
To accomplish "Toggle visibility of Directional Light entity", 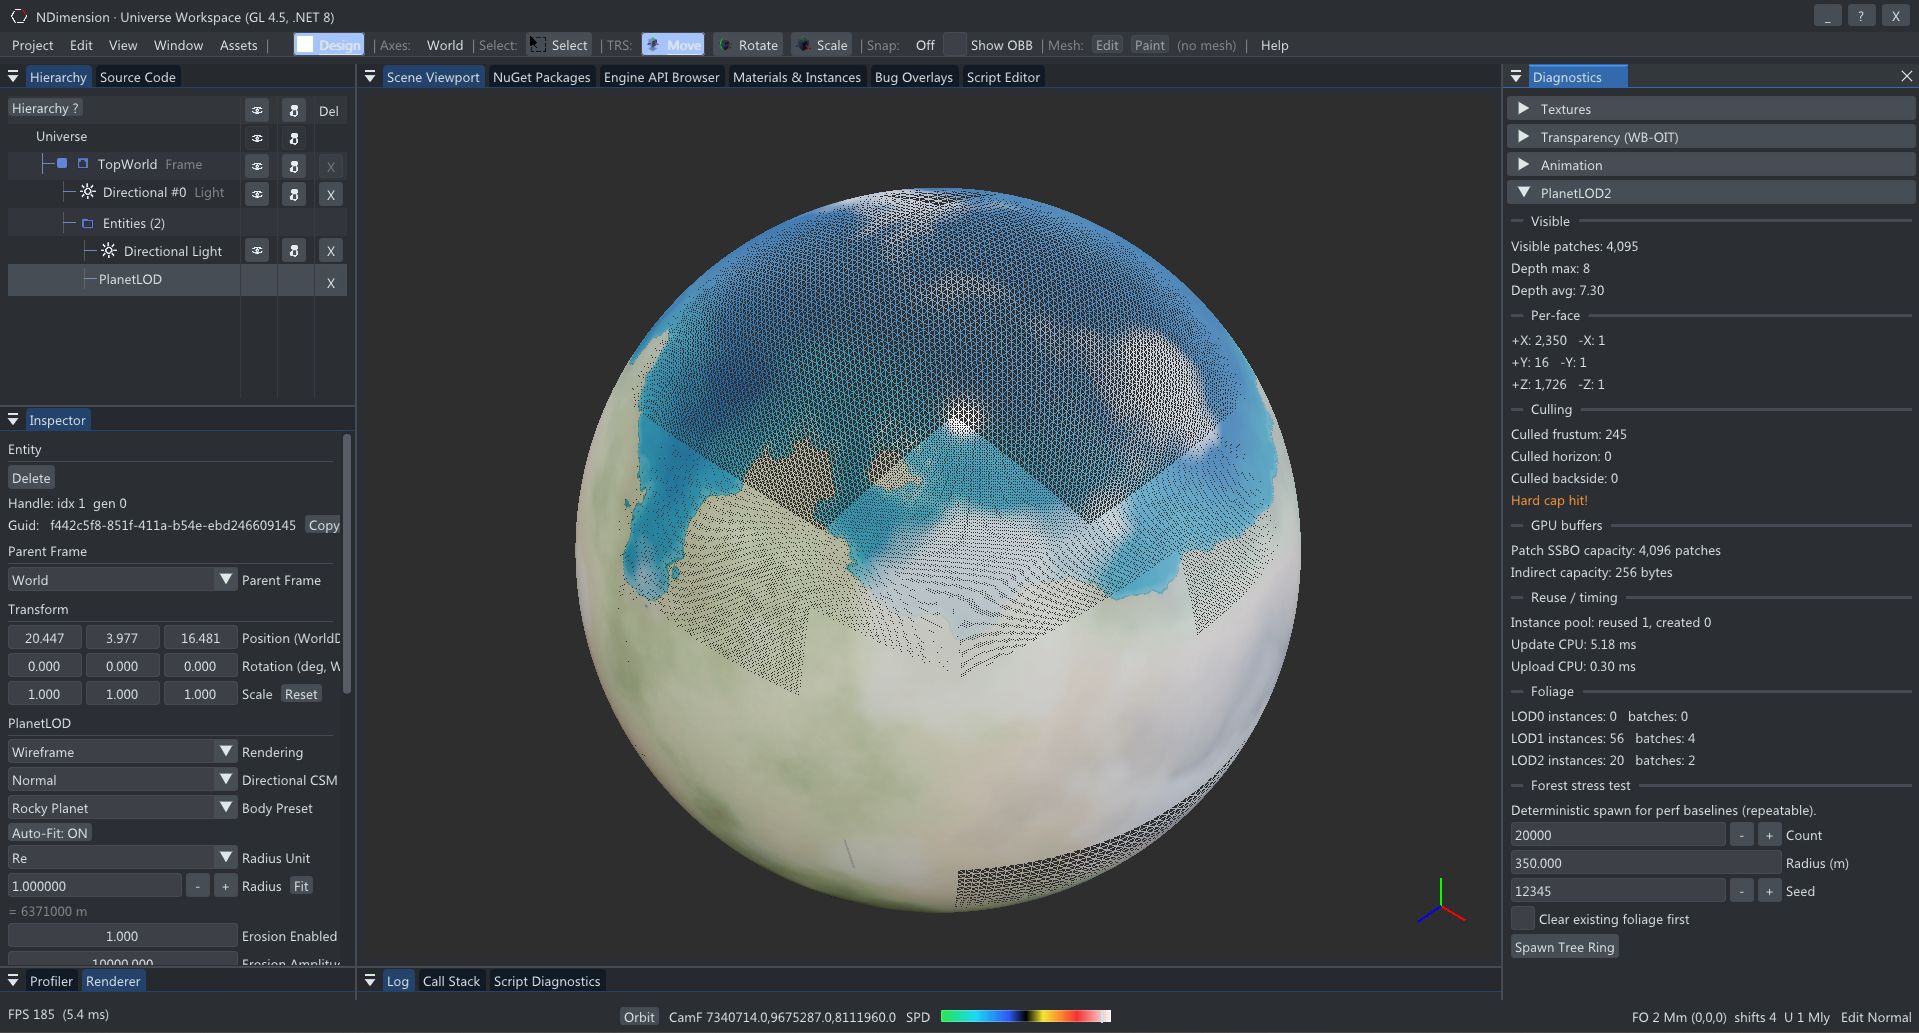I will 257,250.
